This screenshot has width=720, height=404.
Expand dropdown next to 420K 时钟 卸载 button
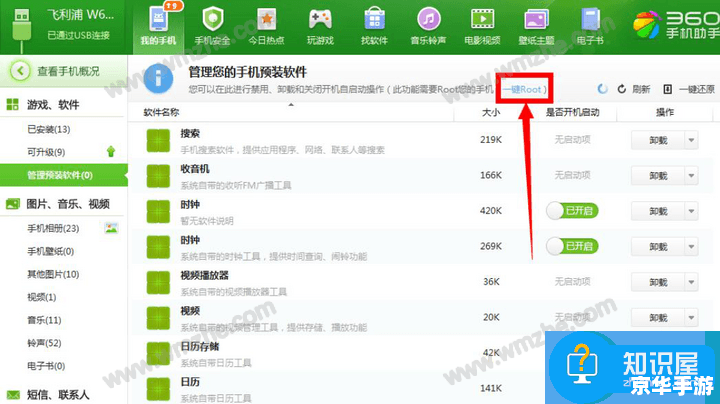pyautogui.click(x=691, y=211)
